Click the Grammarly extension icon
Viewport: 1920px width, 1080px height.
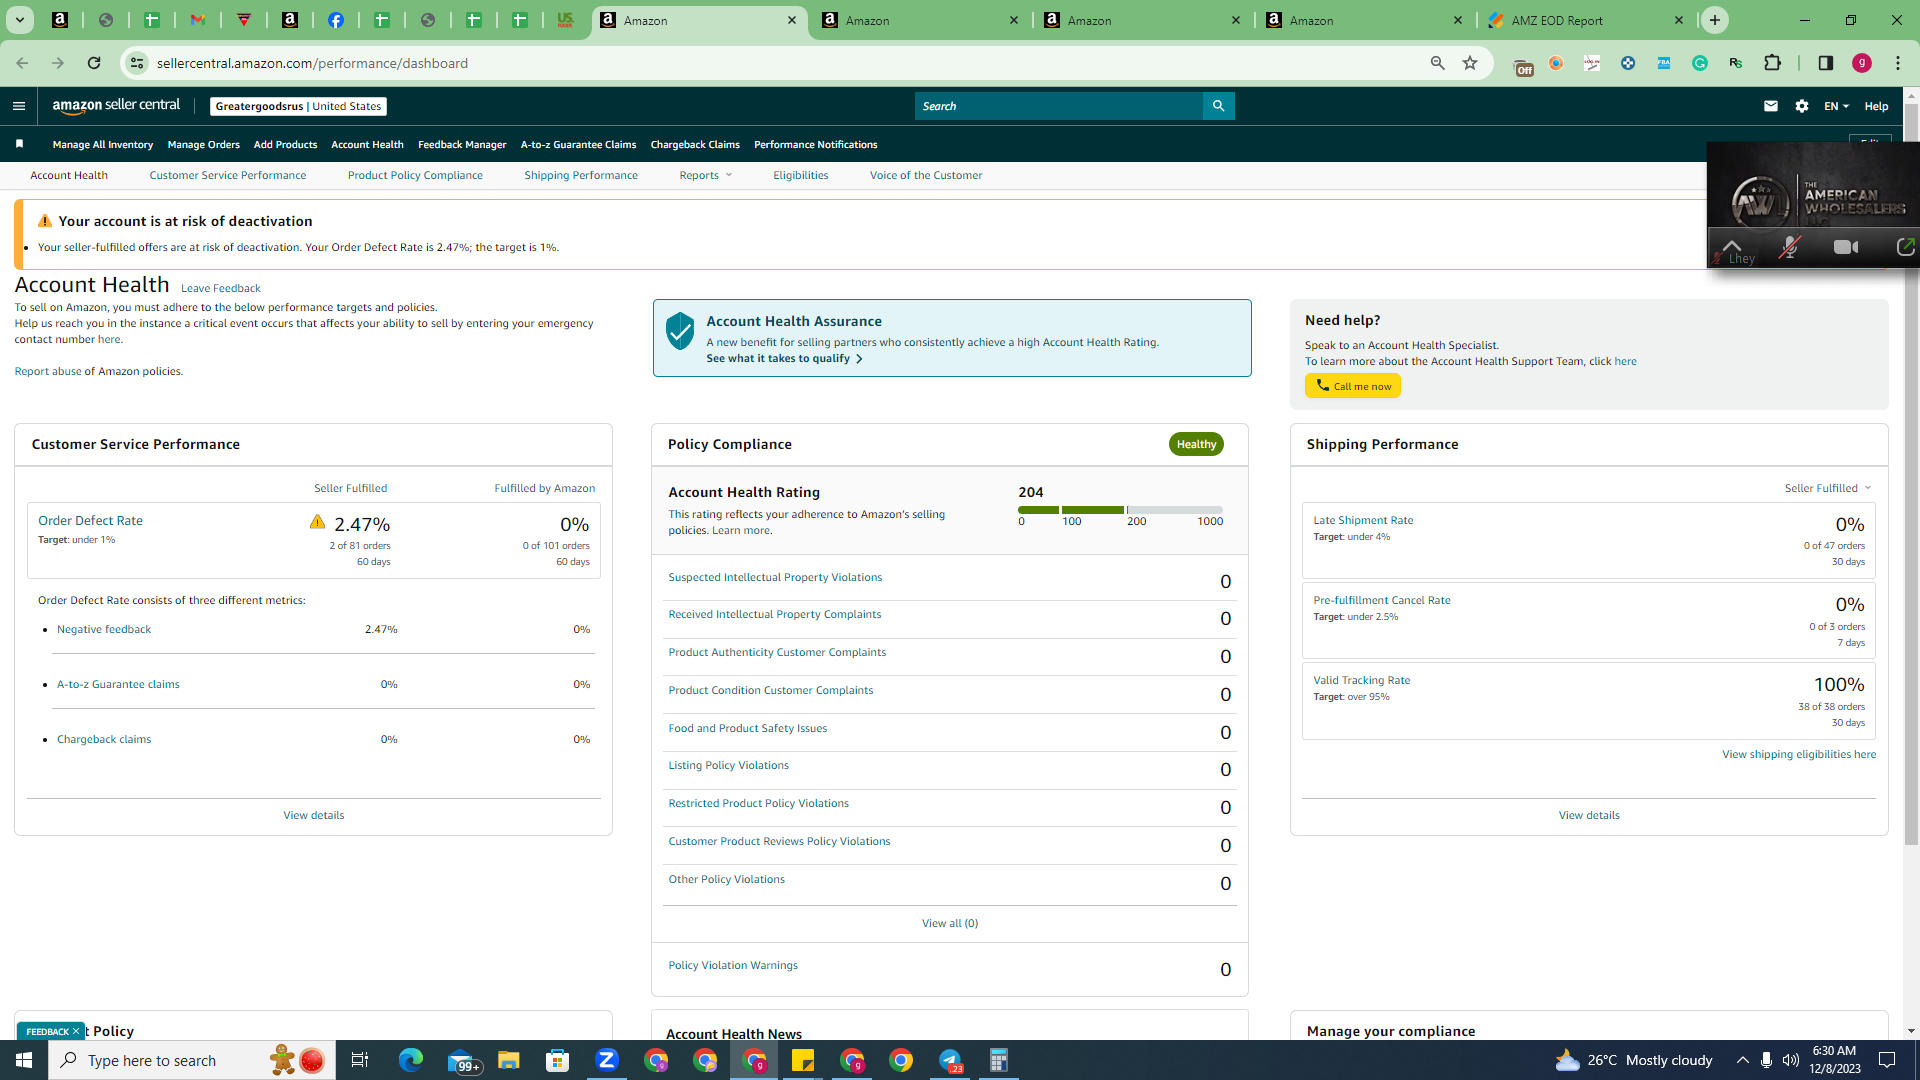coord(1700,63)
